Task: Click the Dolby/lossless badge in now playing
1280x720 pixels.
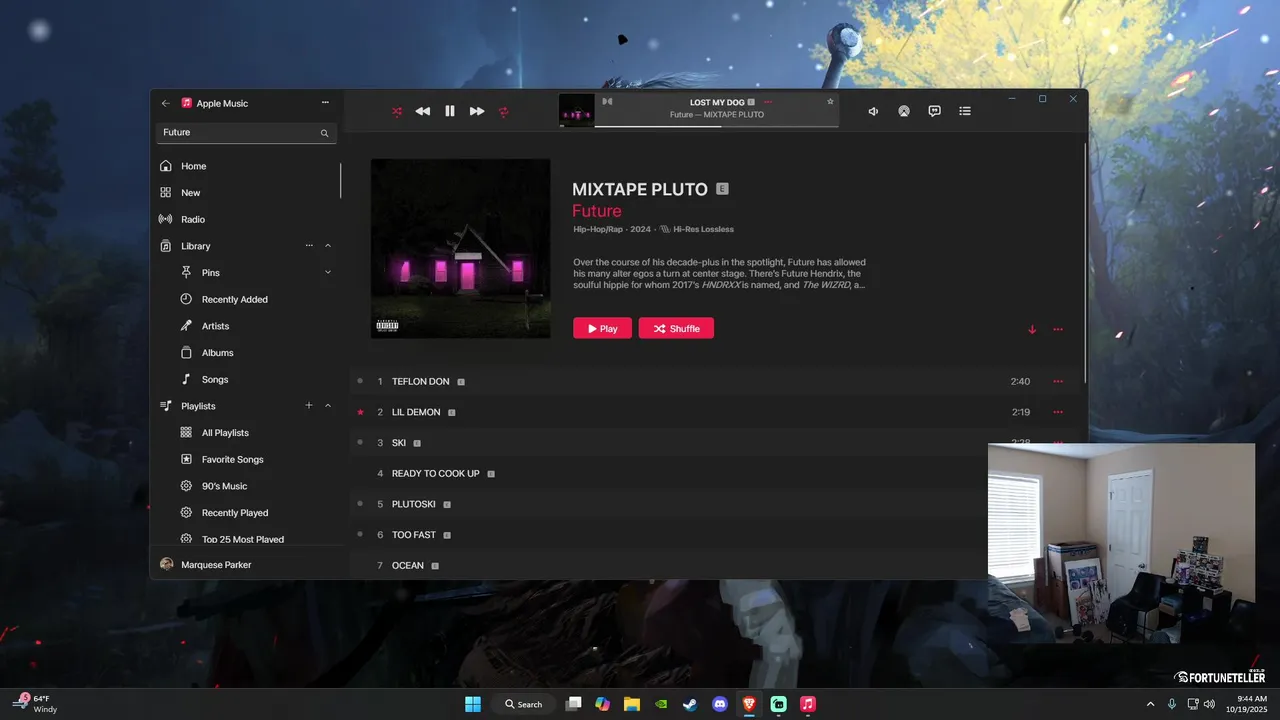Action: point(607,101)
